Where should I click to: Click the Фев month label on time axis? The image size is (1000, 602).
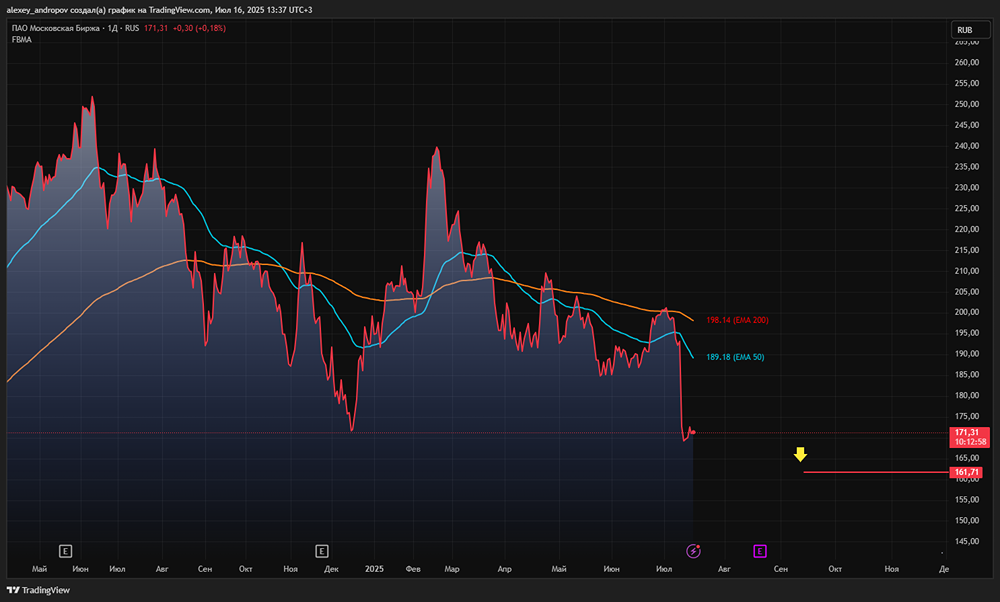(x=413, y=568)
